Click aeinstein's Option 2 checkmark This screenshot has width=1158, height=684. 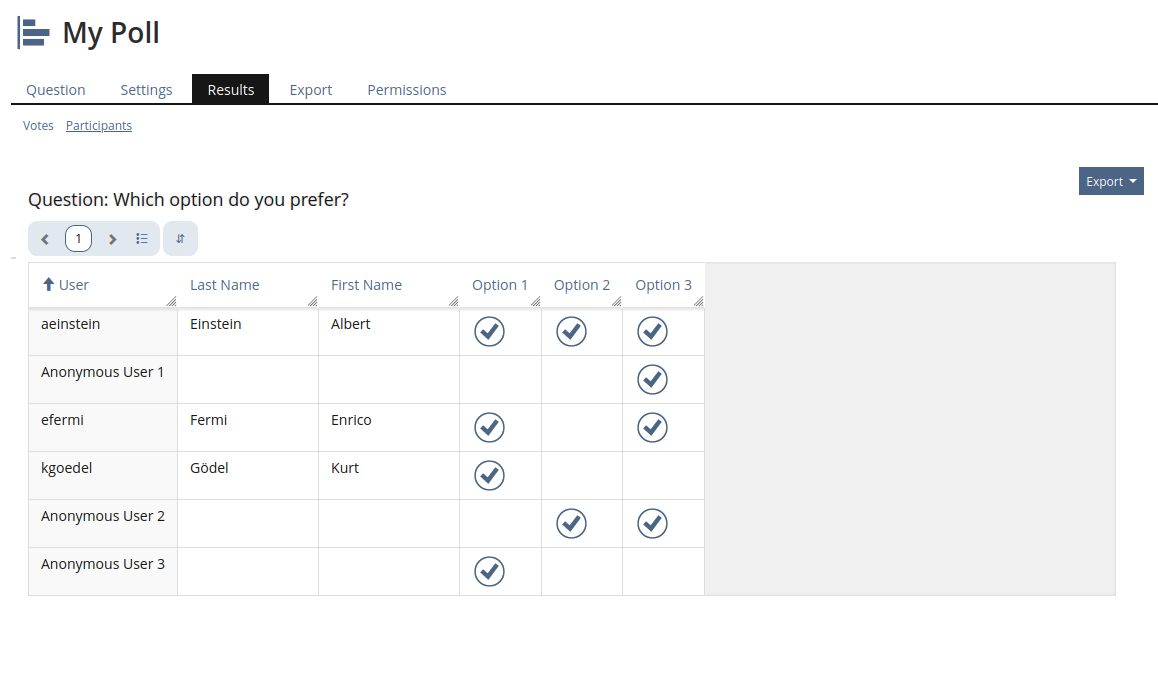tap(571, 331)
